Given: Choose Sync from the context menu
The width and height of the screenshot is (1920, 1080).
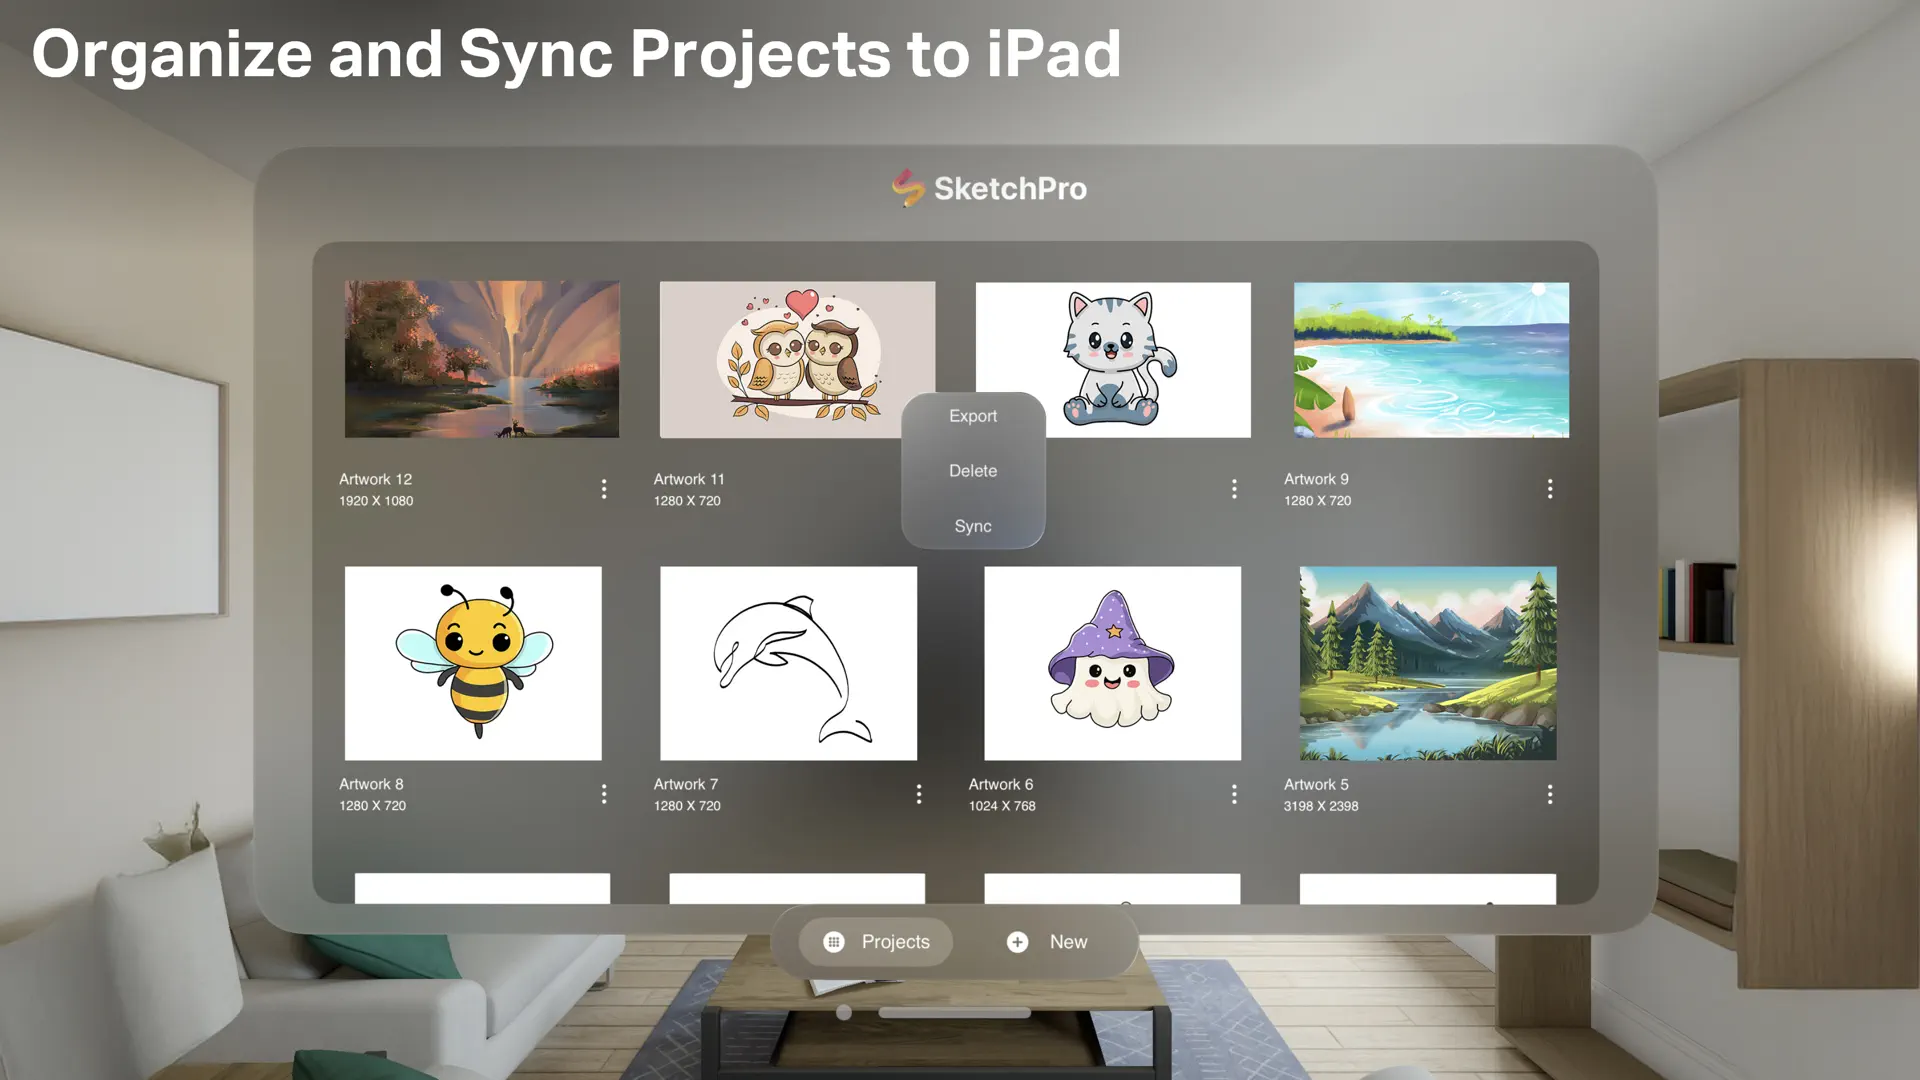Looking at the screenshot, I should pos(971,525).
